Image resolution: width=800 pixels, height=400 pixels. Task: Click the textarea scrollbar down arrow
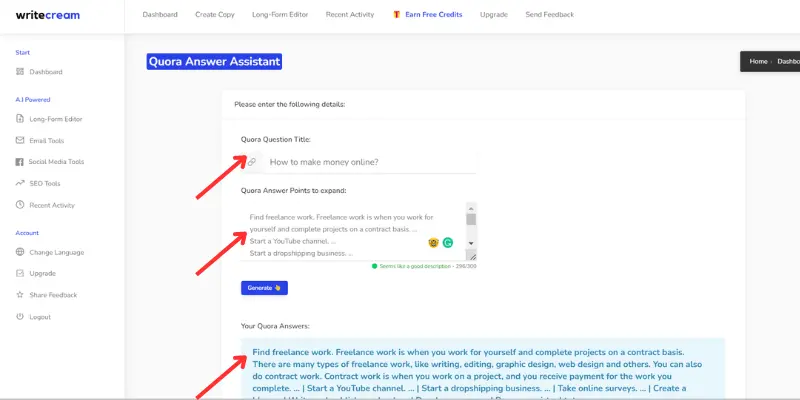tap(471, 243)
